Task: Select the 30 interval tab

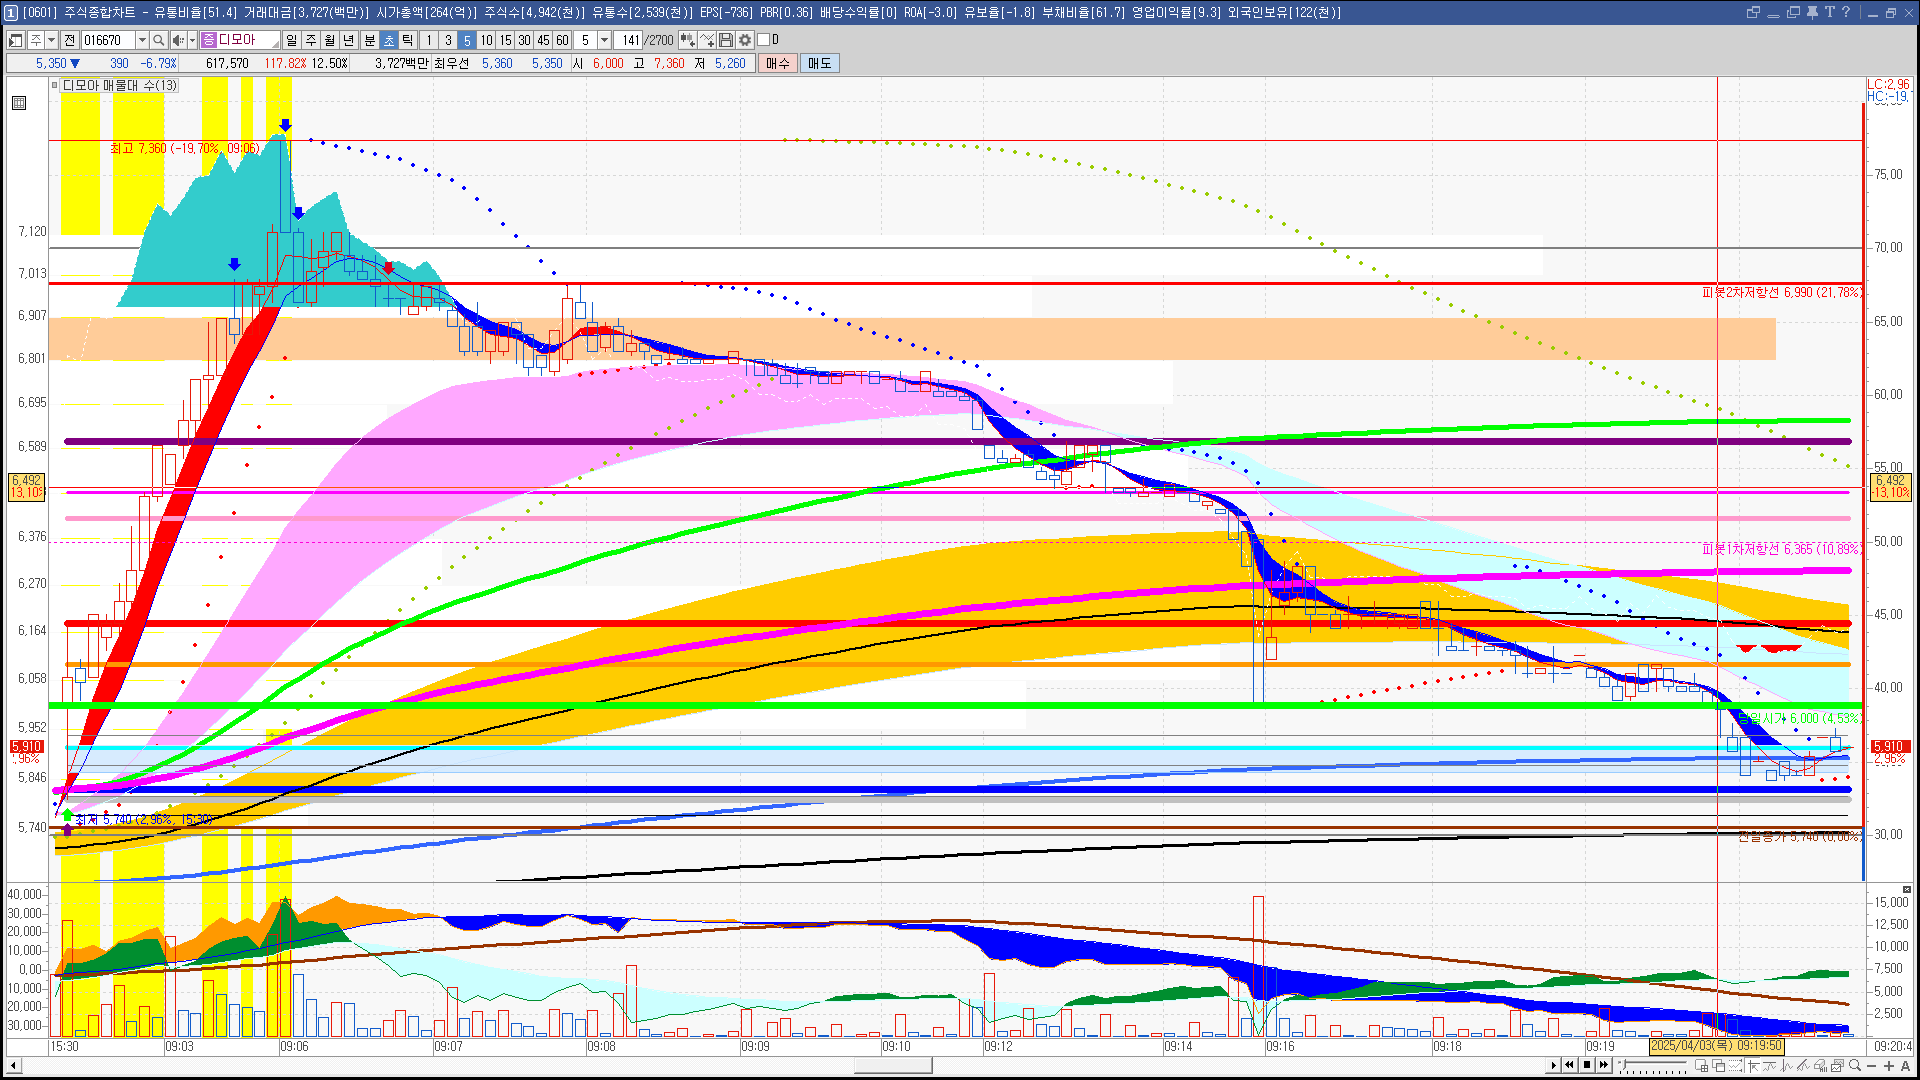Action: point(524,40)
